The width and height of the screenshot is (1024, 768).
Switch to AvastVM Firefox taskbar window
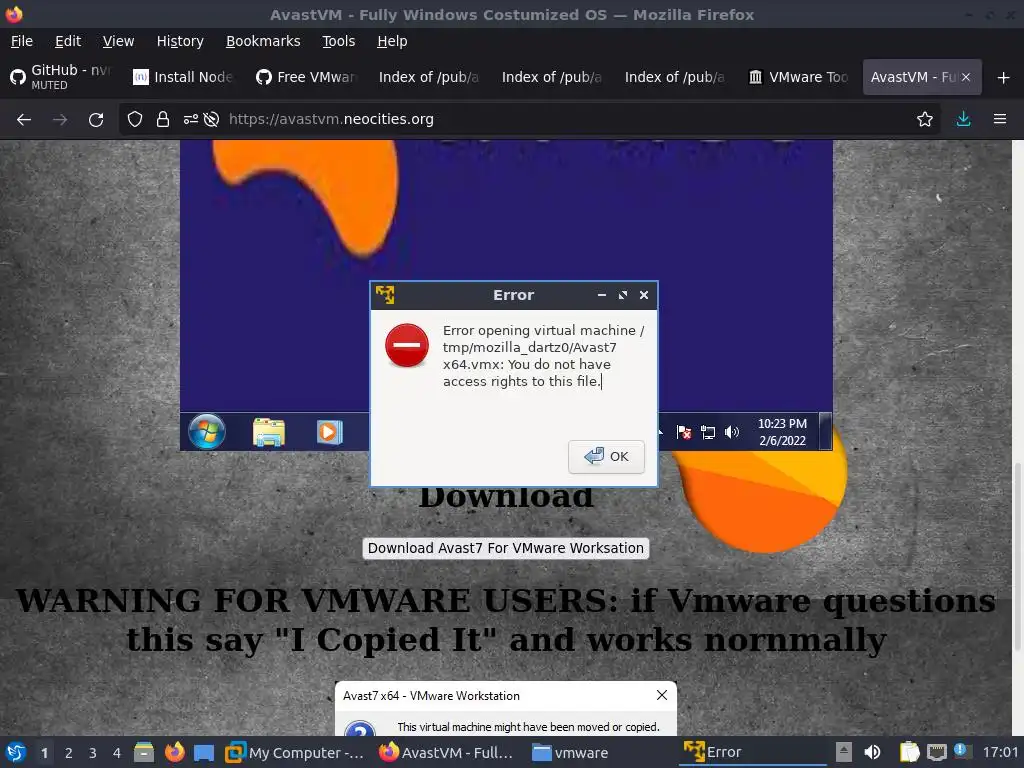(x=447, y=753)
